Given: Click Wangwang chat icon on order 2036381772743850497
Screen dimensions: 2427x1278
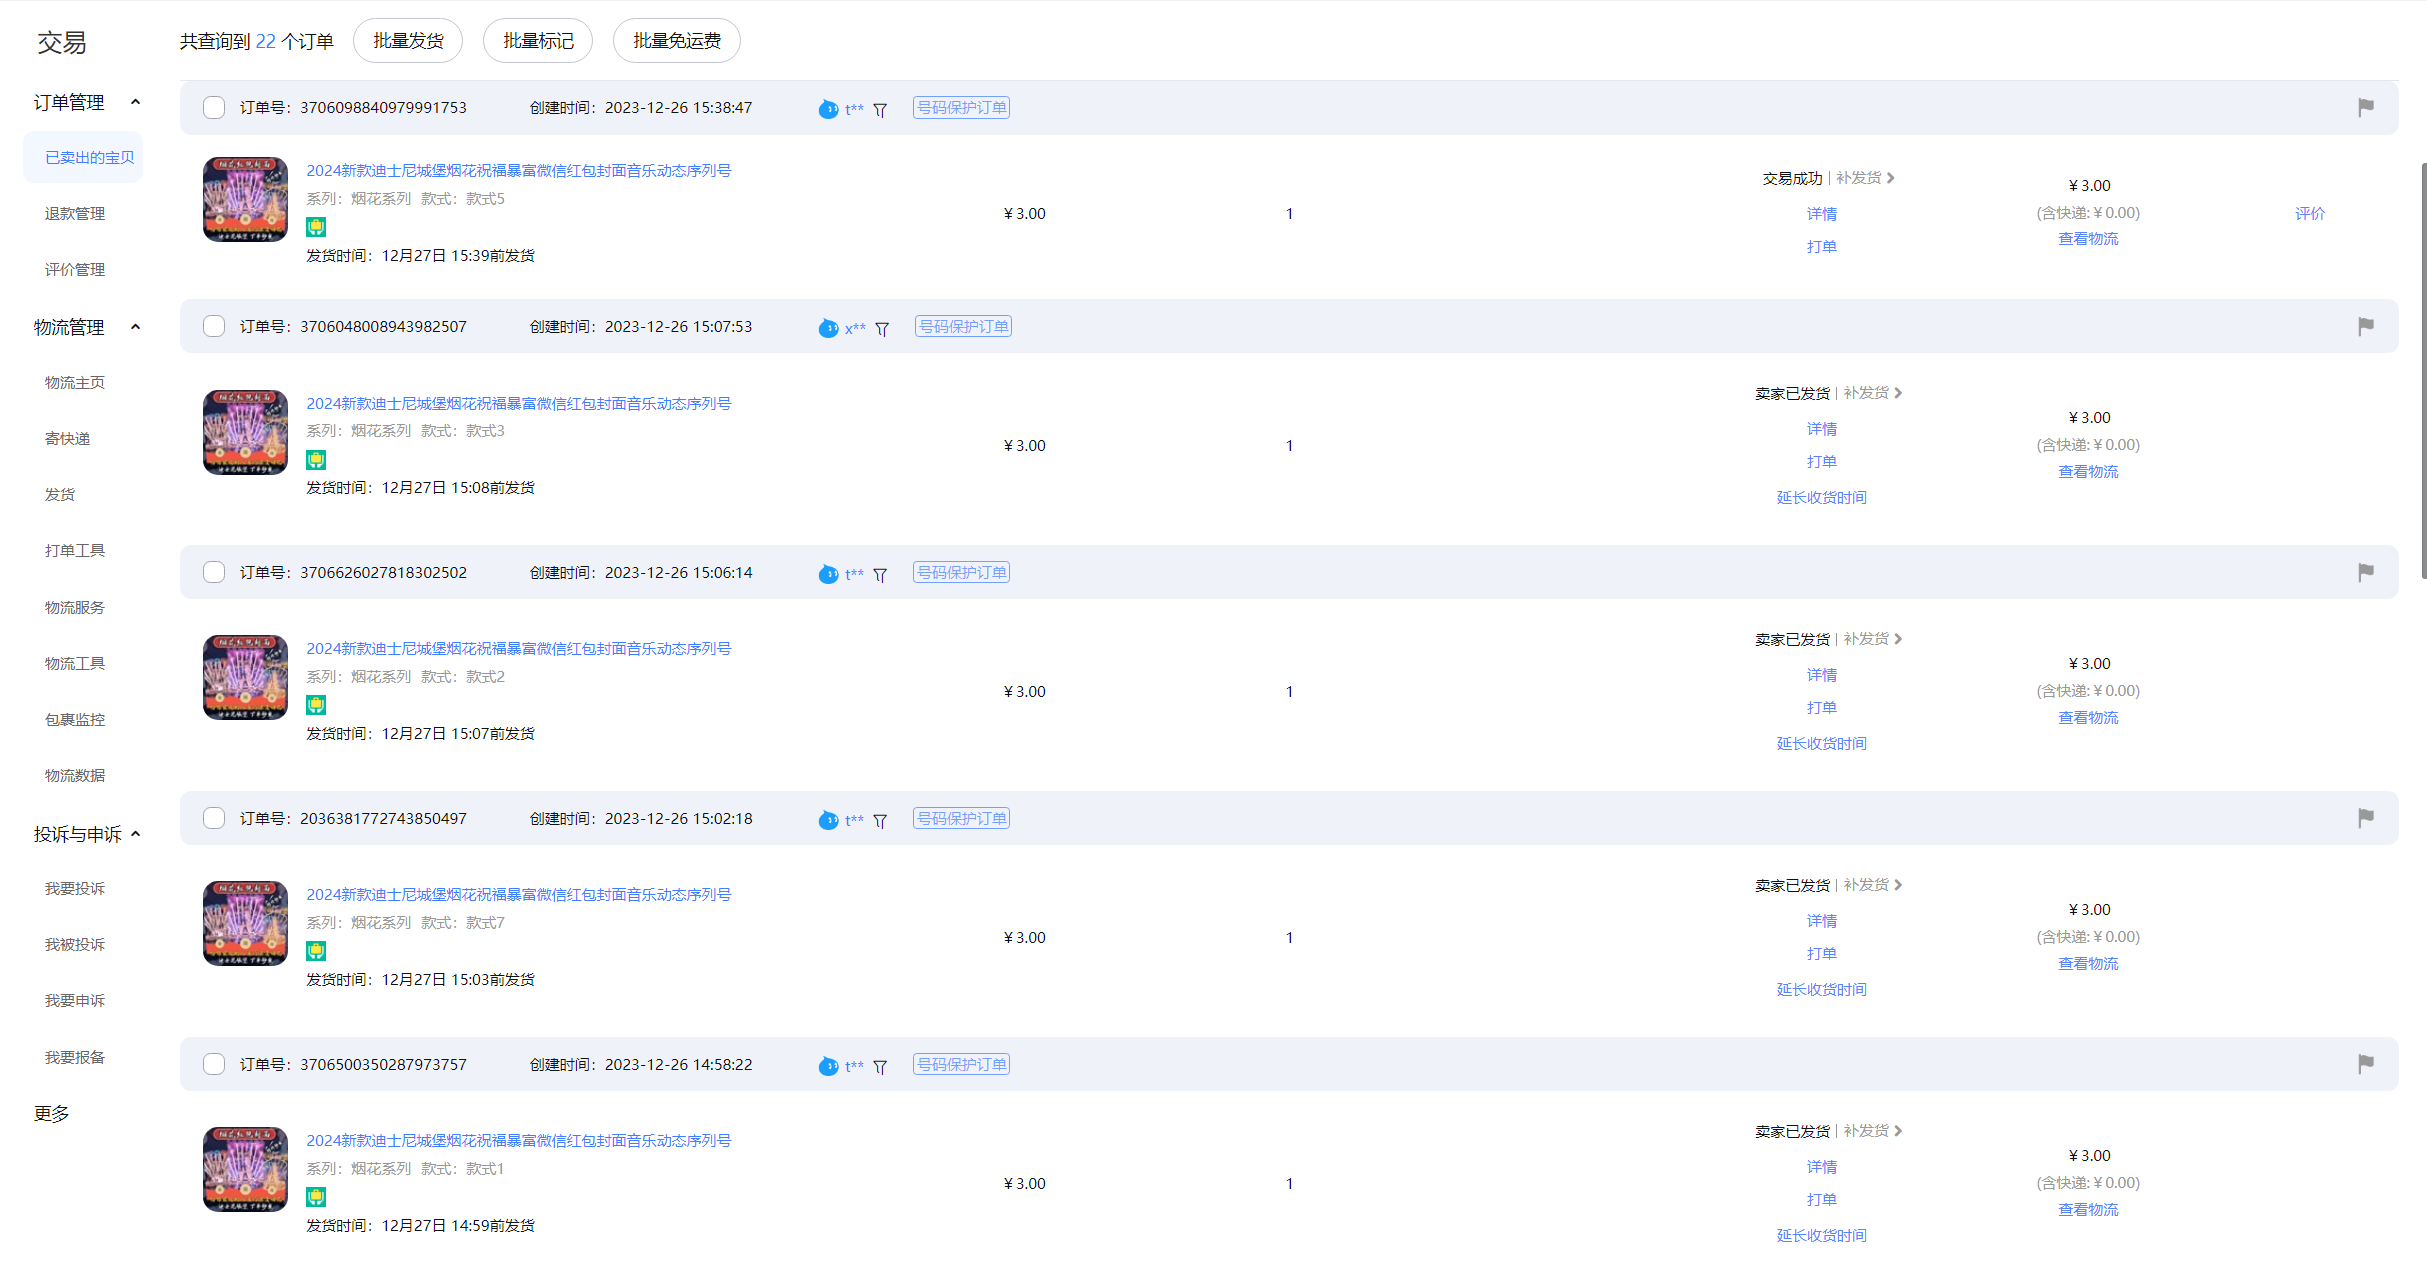Looking at the screenshot, I should pos(828,820).
